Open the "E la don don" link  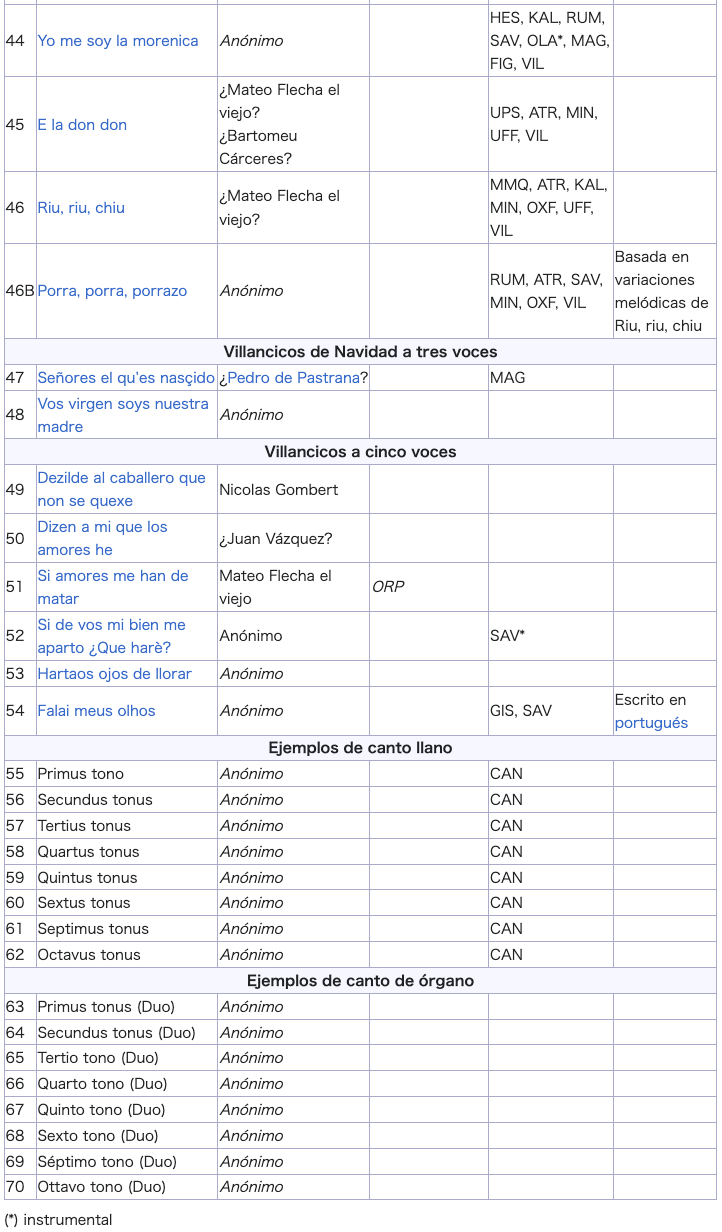pos(82,125)
